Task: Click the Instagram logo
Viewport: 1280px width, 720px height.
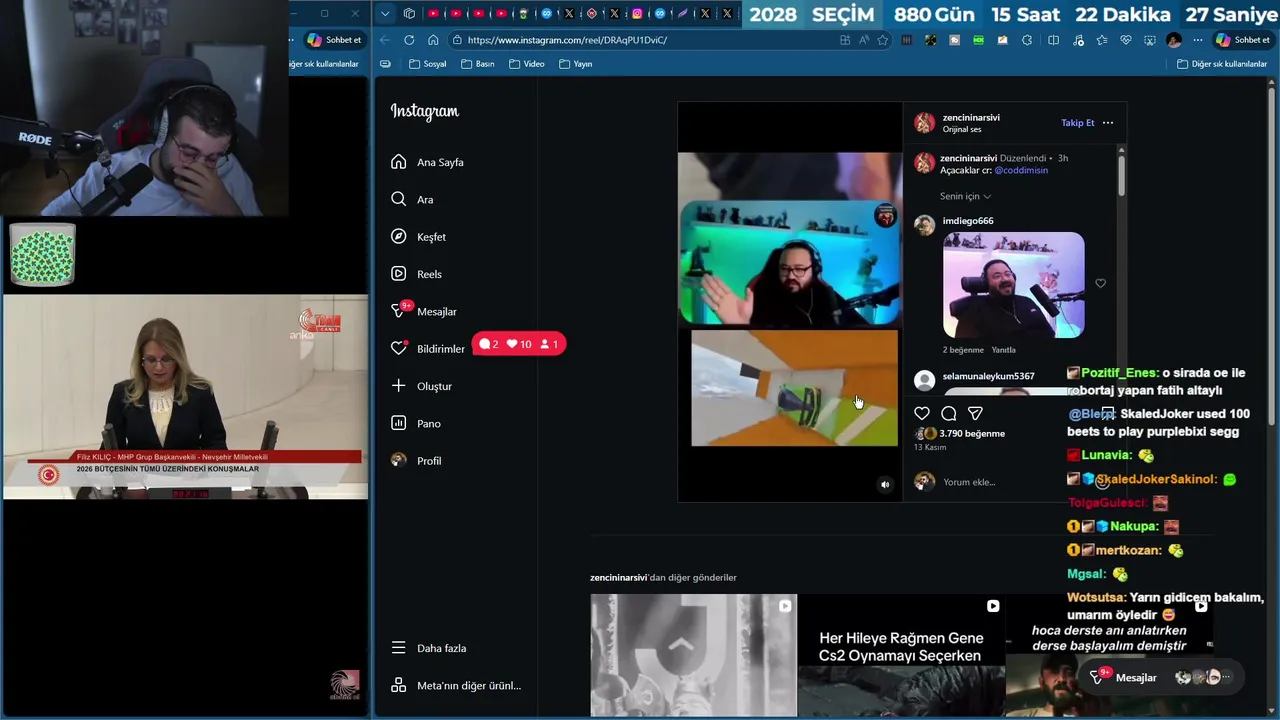Action: click(425, 111)
